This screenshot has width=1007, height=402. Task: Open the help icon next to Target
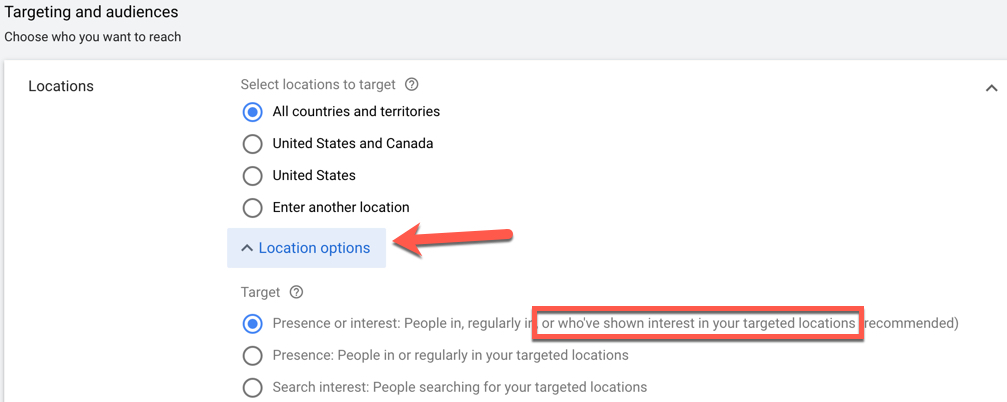[x=296, y=293]
